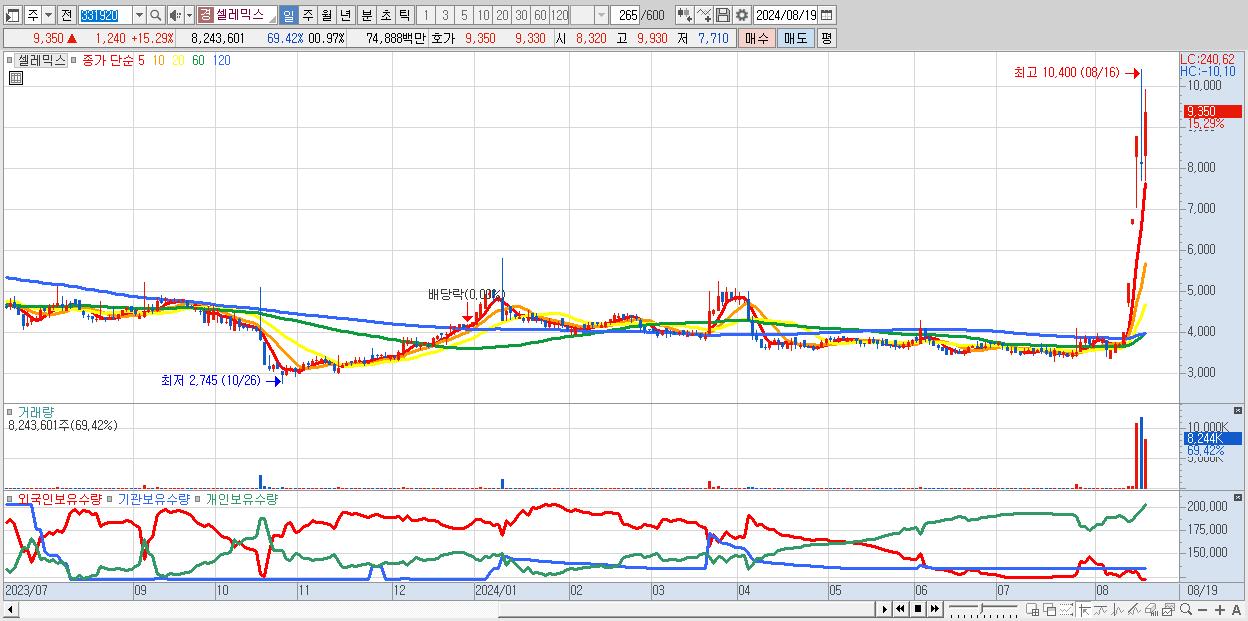Select the 30 interval button
This screenshot has width=1248, height=621.
pyautogui.click(x=521, y=15)
